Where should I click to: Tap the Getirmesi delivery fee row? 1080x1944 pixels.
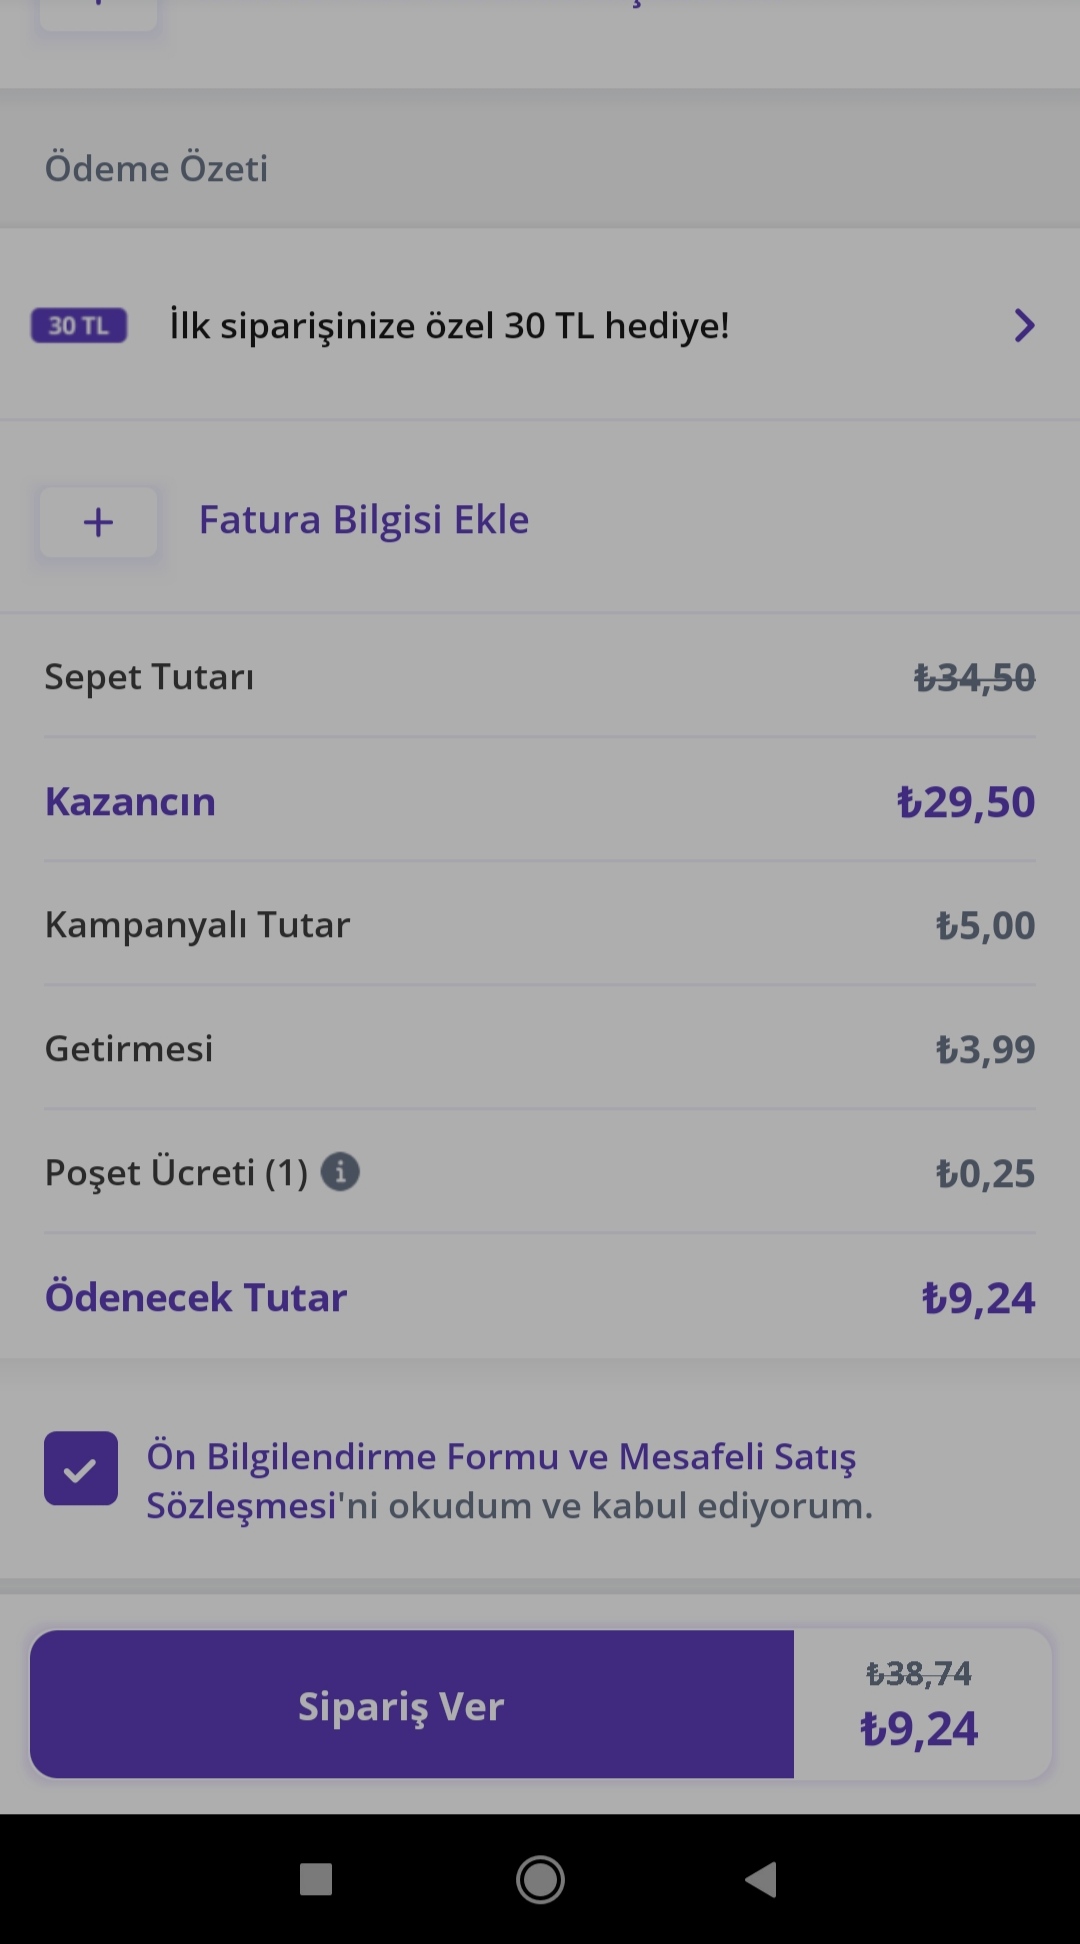[129, 1049]
